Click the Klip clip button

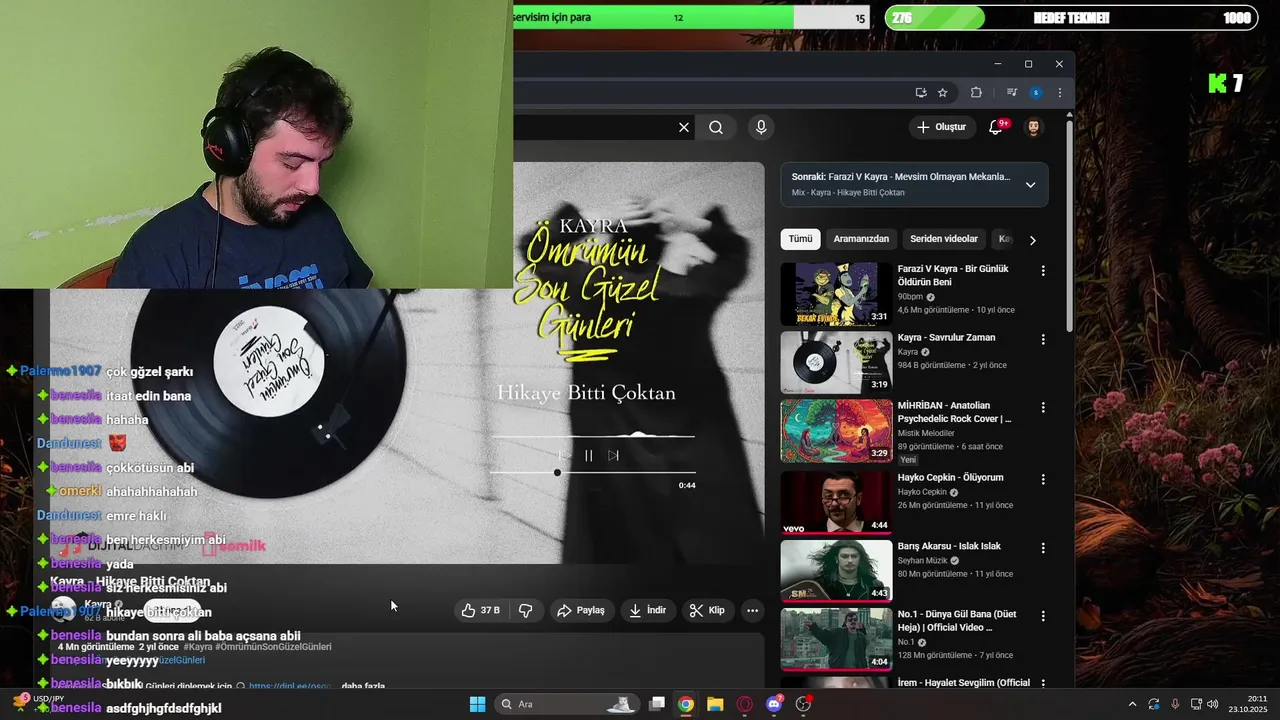707,610
